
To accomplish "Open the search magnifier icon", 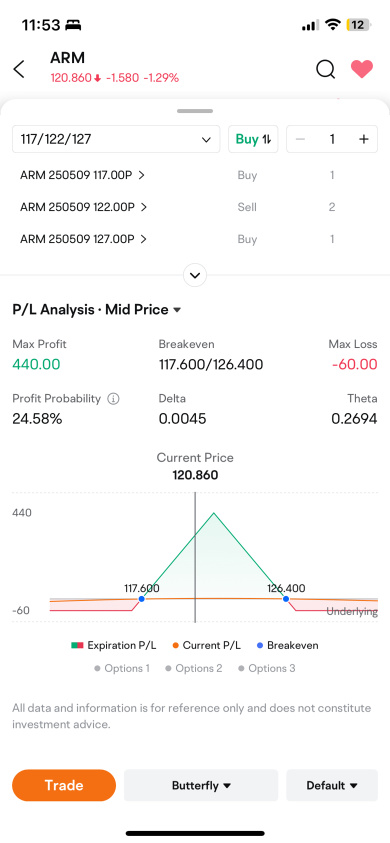I will (x=325, y=69).
